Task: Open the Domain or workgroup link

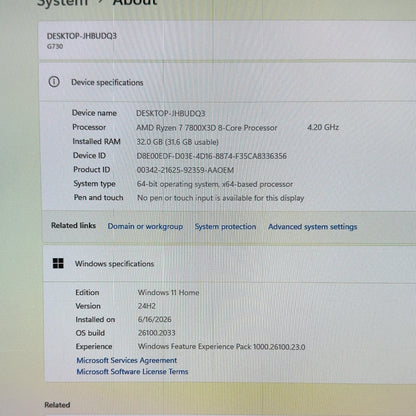Action: coord(145,226)
